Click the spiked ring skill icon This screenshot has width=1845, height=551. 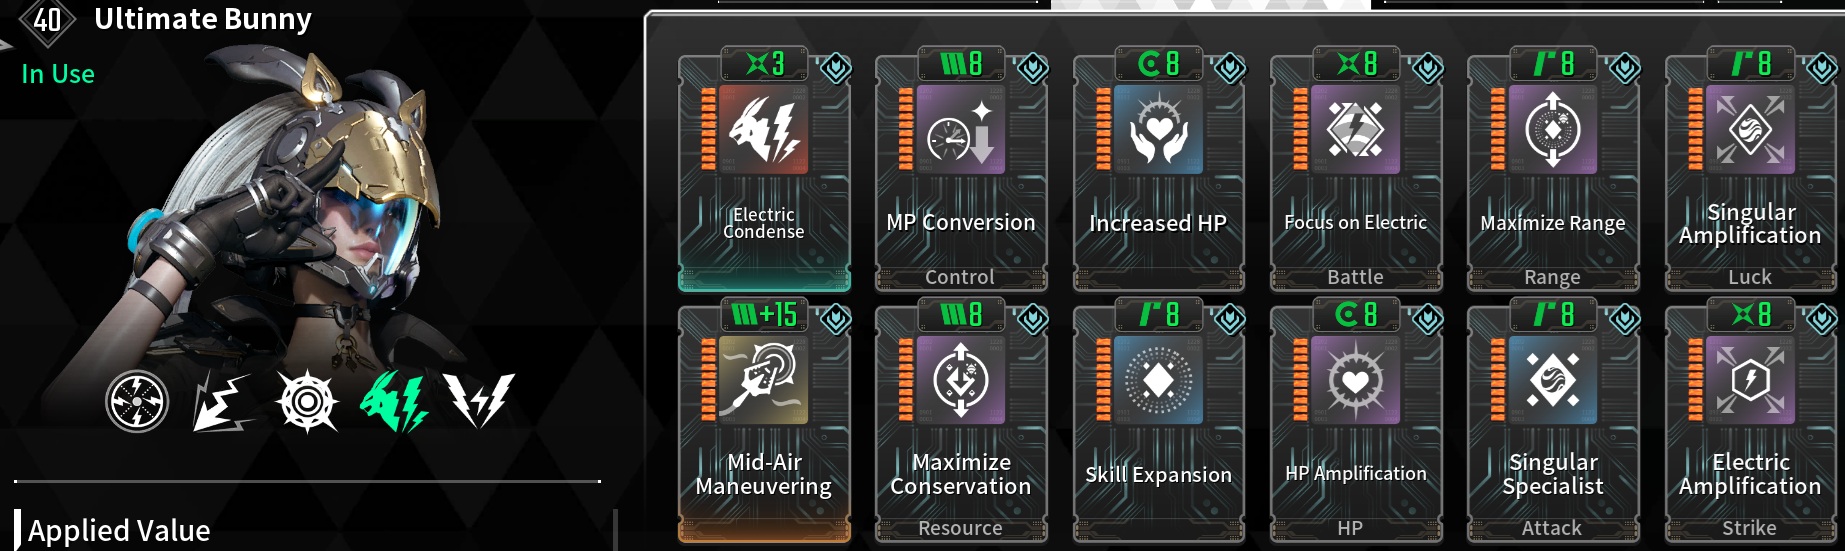pos(307,402)
